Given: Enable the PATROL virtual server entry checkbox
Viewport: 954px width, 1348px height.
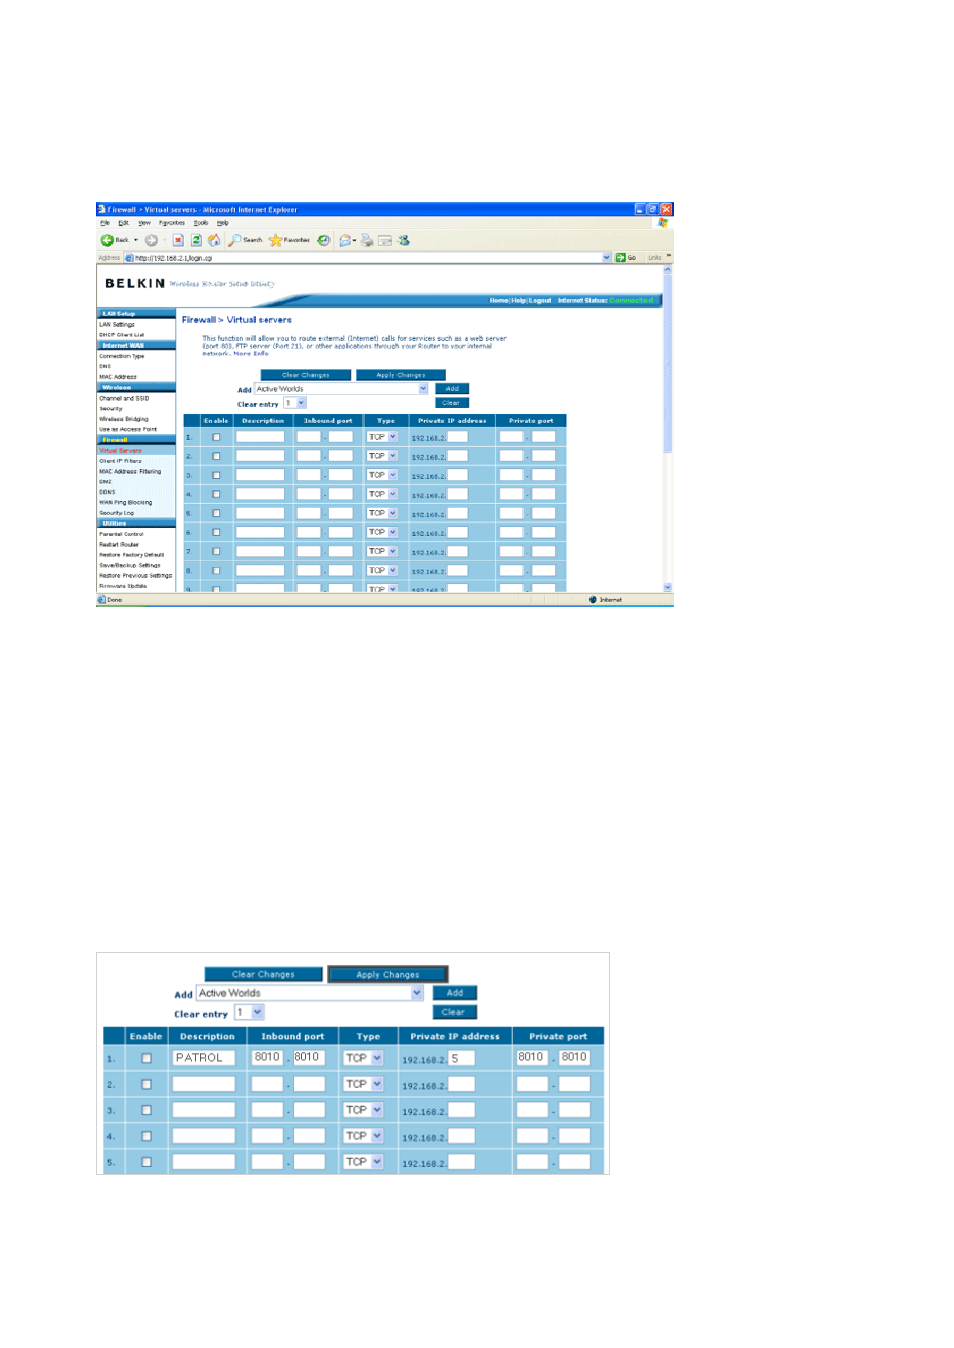Looking at the screenshot, I should point(146,1058).
